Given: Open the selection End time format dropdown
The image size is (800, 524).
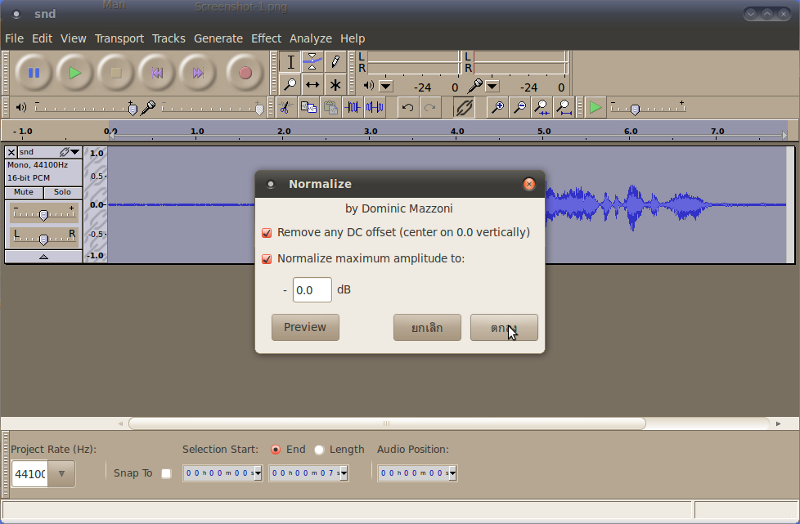Looking at the screenshot, I should (344, 473).
